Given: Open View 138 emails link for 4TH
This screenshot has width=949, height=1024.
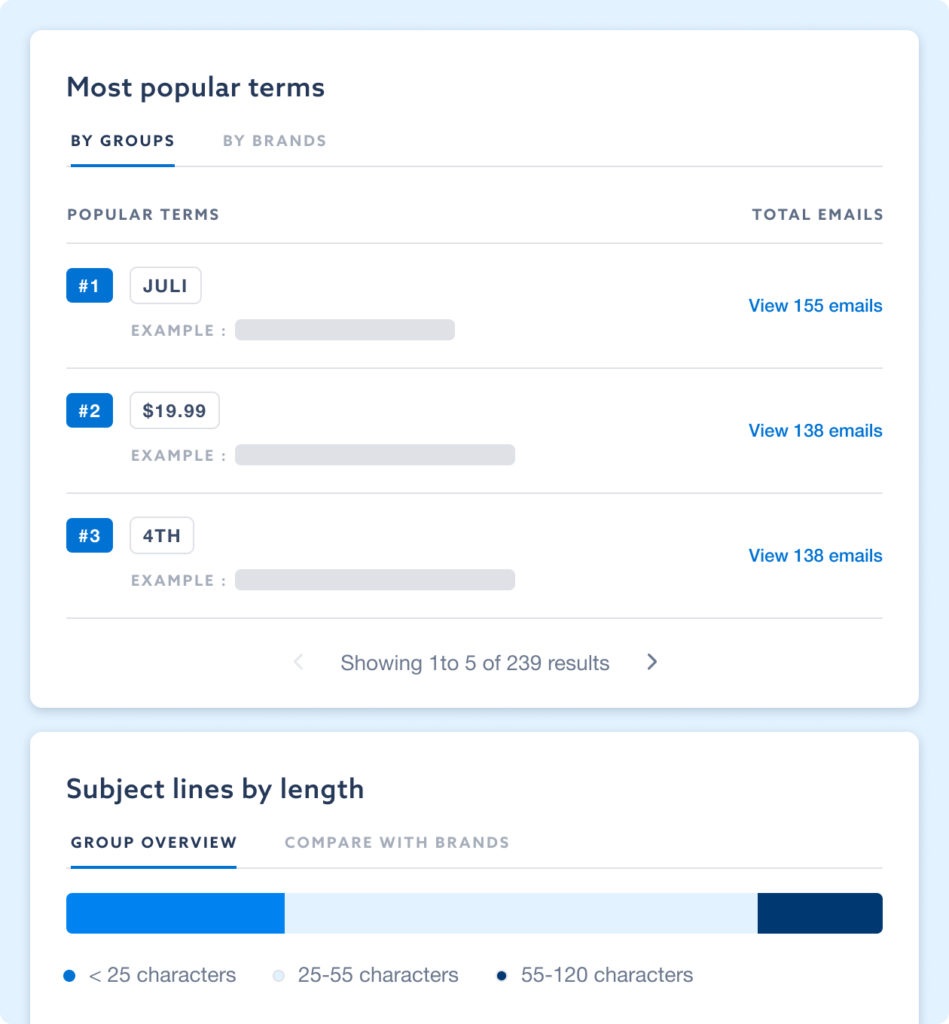Looking at the screenshot, I should (x=815, y=556).
